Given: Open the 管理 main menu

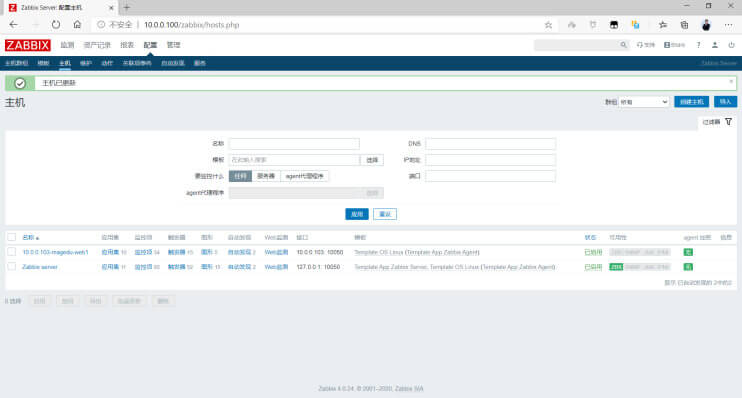Looking at the screenshot, I should point(173,45).
